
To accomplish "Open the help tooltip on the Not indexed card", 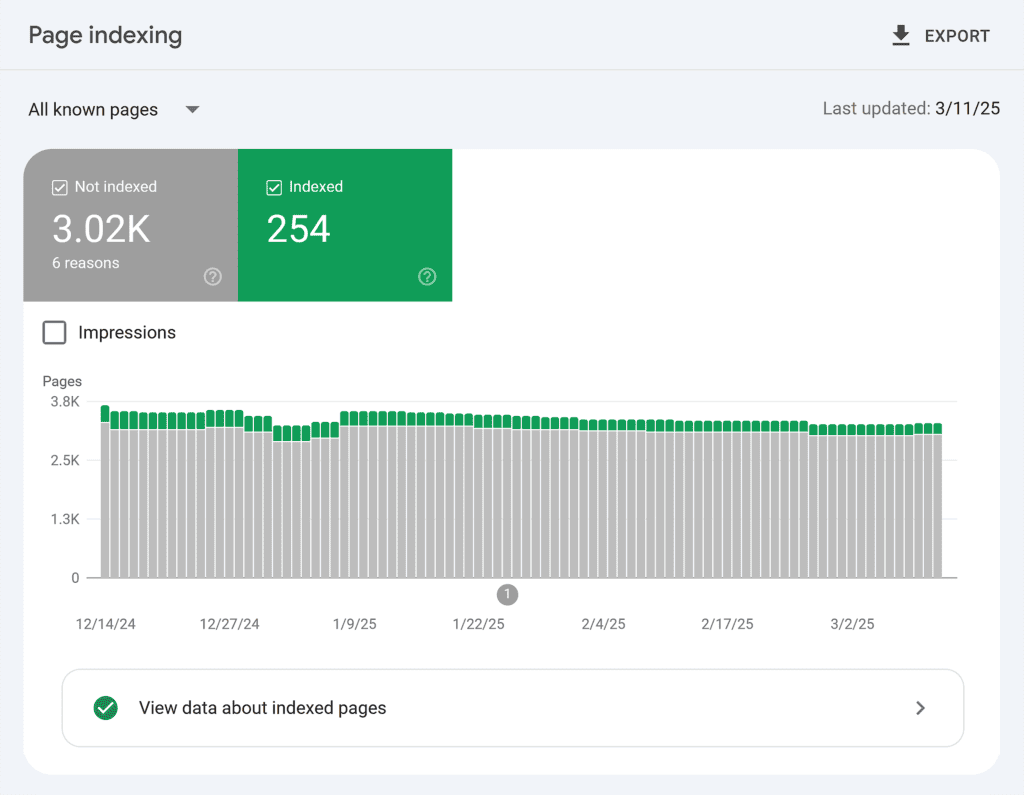I will point(212,277).
